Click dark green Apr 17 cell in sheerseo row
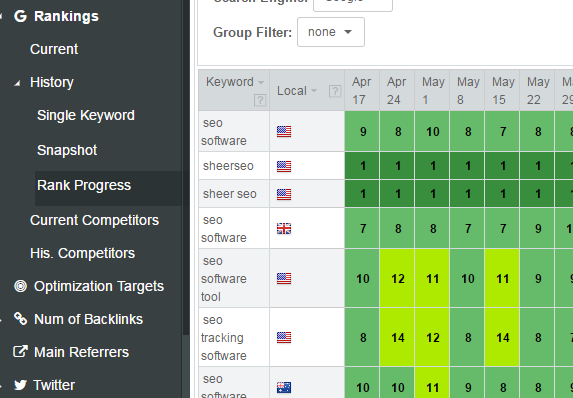Screen dimensions: 573x398 click(362, 166)
